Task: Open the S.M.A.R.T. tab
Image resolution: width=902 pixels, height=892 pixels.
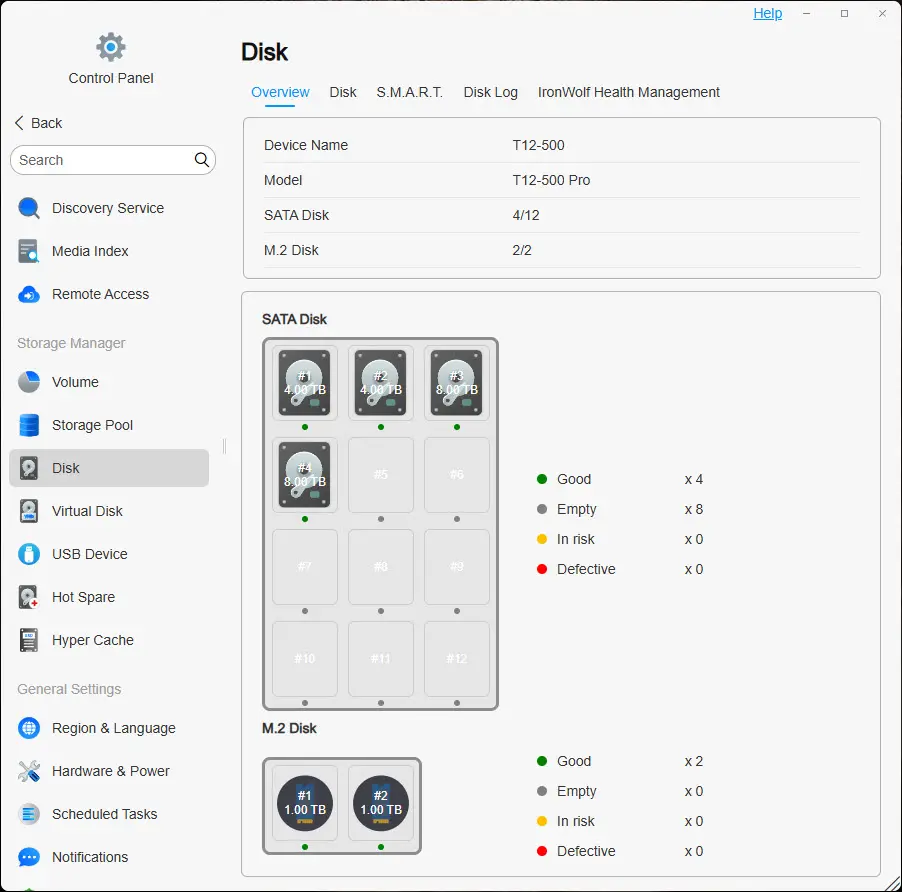Action: [410, 92]
